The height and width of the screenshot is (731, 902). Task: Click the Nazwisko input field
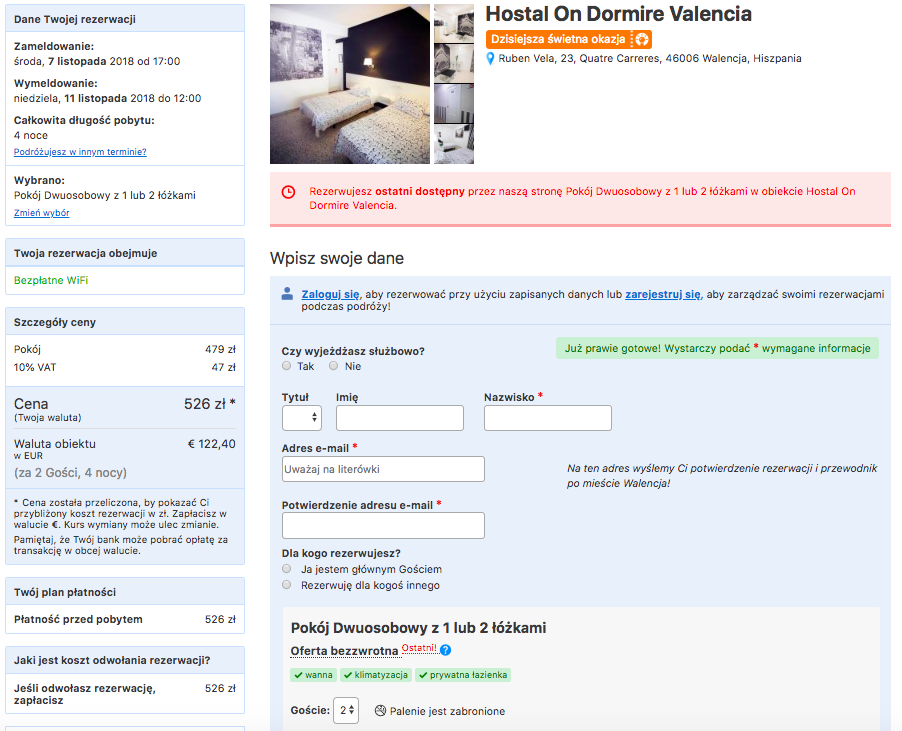[547, 418]
